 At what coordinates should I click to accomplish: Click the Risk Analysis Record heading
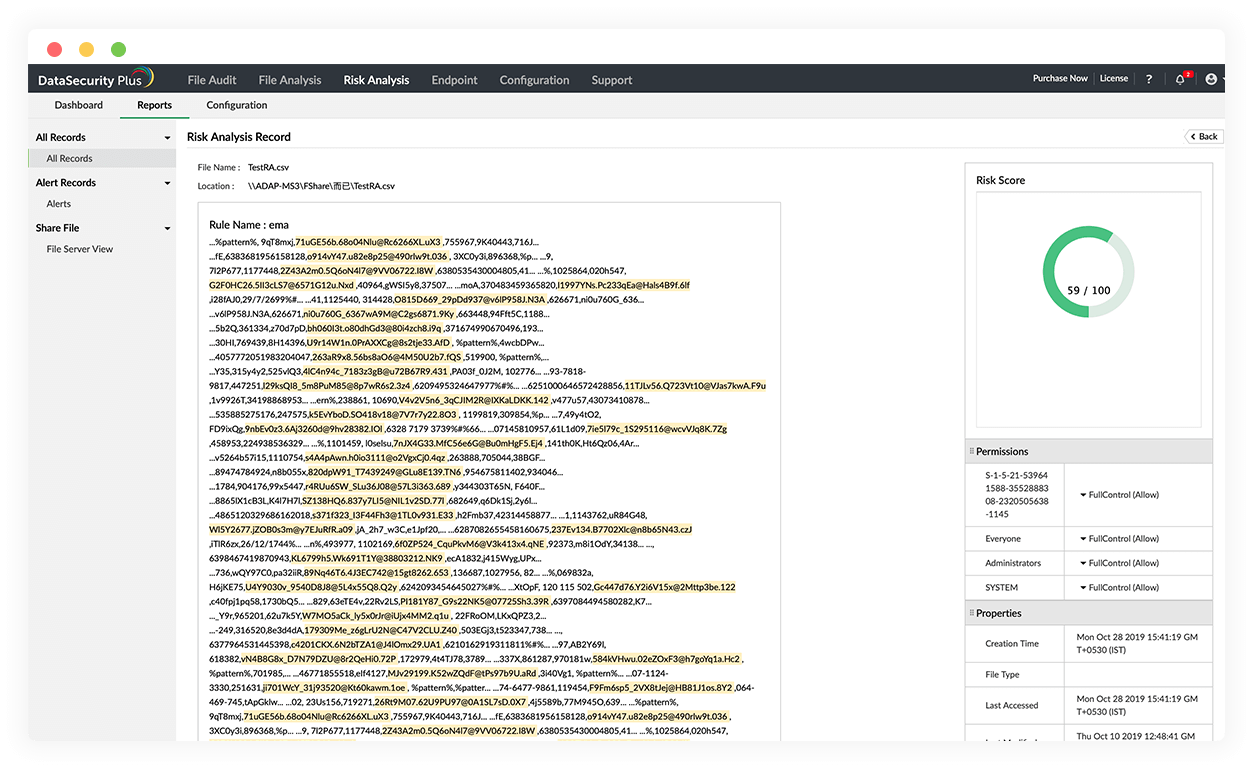pyautogui.click(x=239, y=137)
